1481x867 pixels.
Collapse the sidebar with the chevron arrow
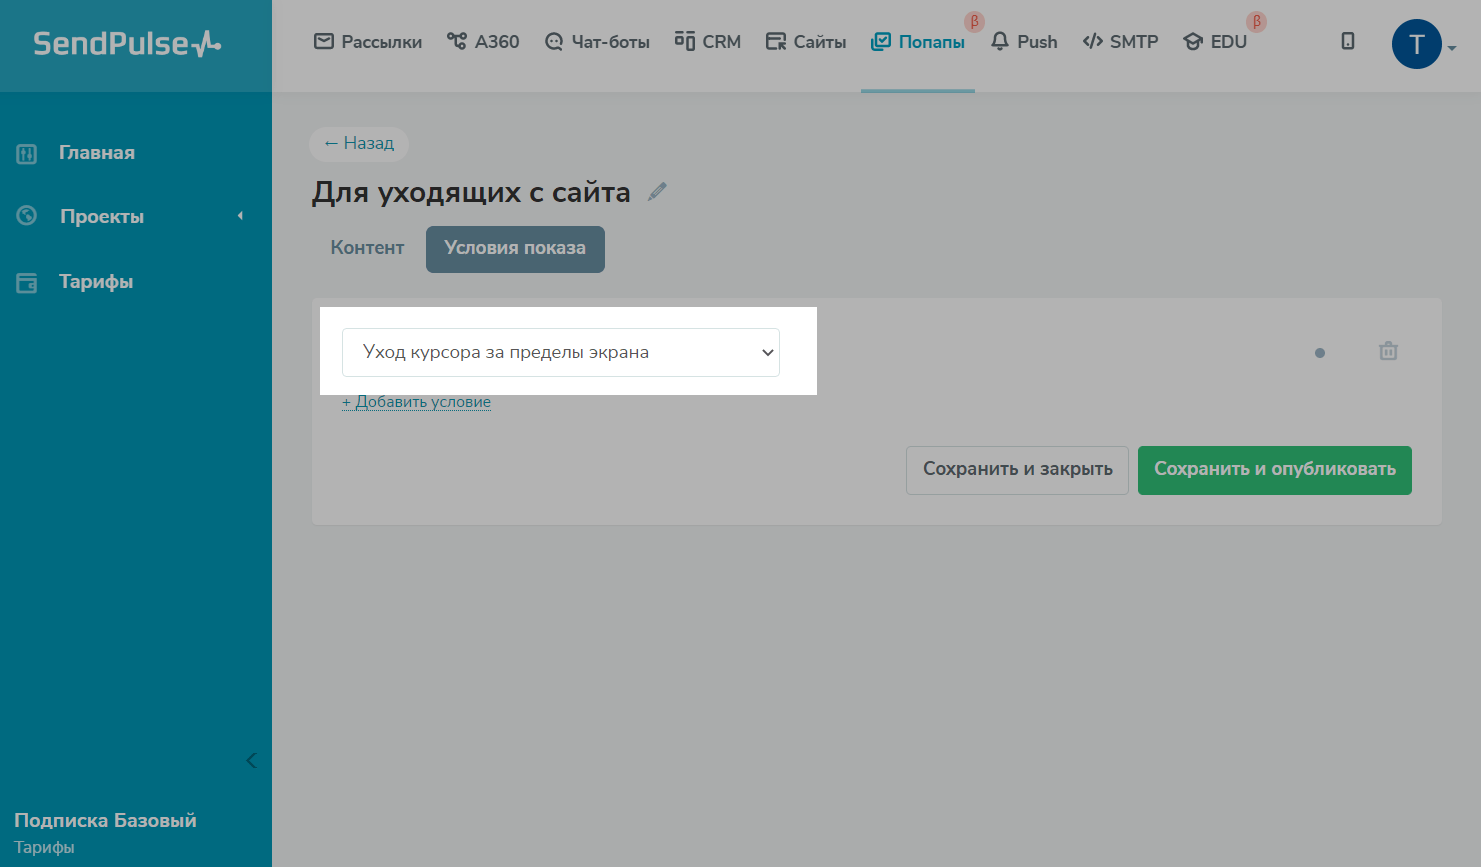coord(251,760)
